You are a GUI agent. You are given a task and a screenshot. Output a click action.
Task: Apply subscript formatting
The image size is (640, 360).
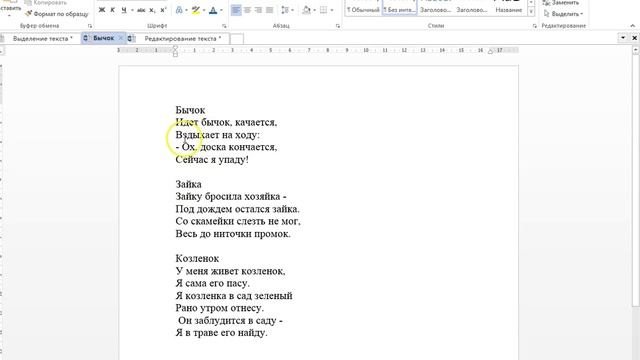click(x=152, y=10)
